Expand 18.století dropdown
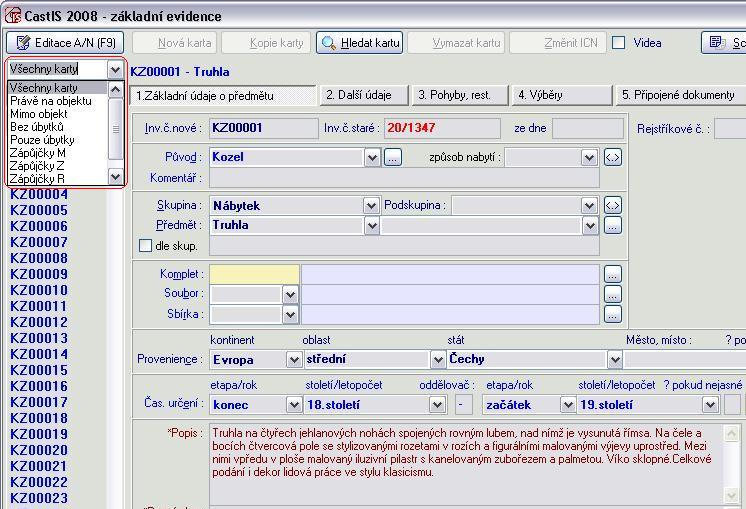The image size is (746, 509). (x=437, y=405)
